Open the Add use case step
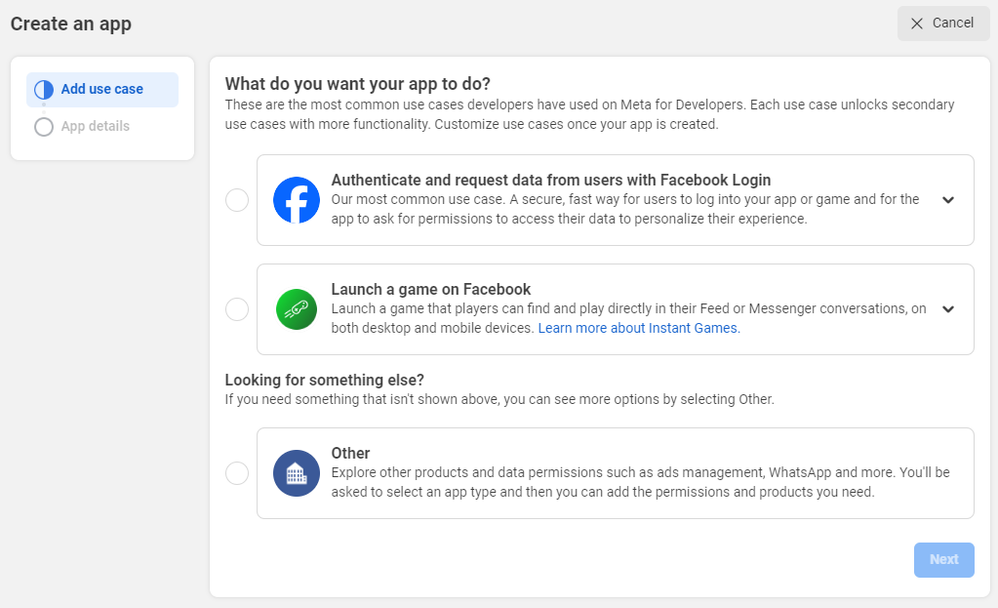Viewport: 998px width, 608px height. tap(102, 90)
